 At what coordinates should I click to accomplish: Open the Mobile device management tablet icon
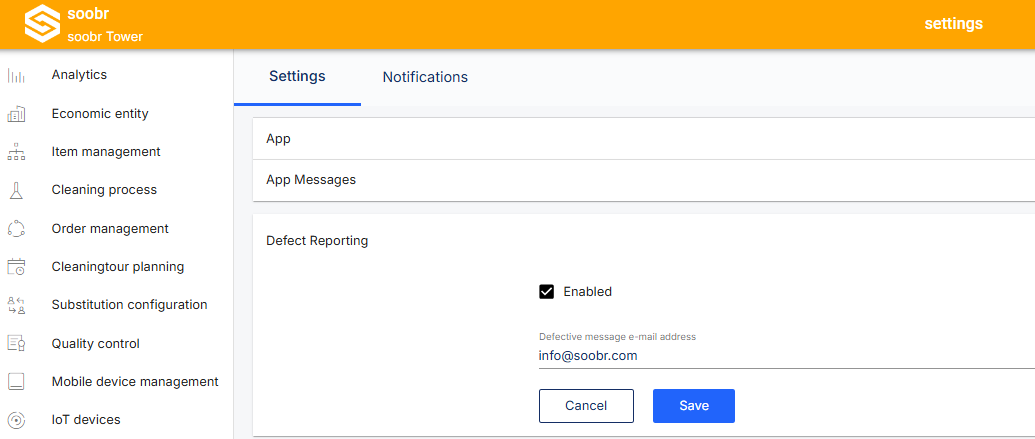[x=16, y=382]
